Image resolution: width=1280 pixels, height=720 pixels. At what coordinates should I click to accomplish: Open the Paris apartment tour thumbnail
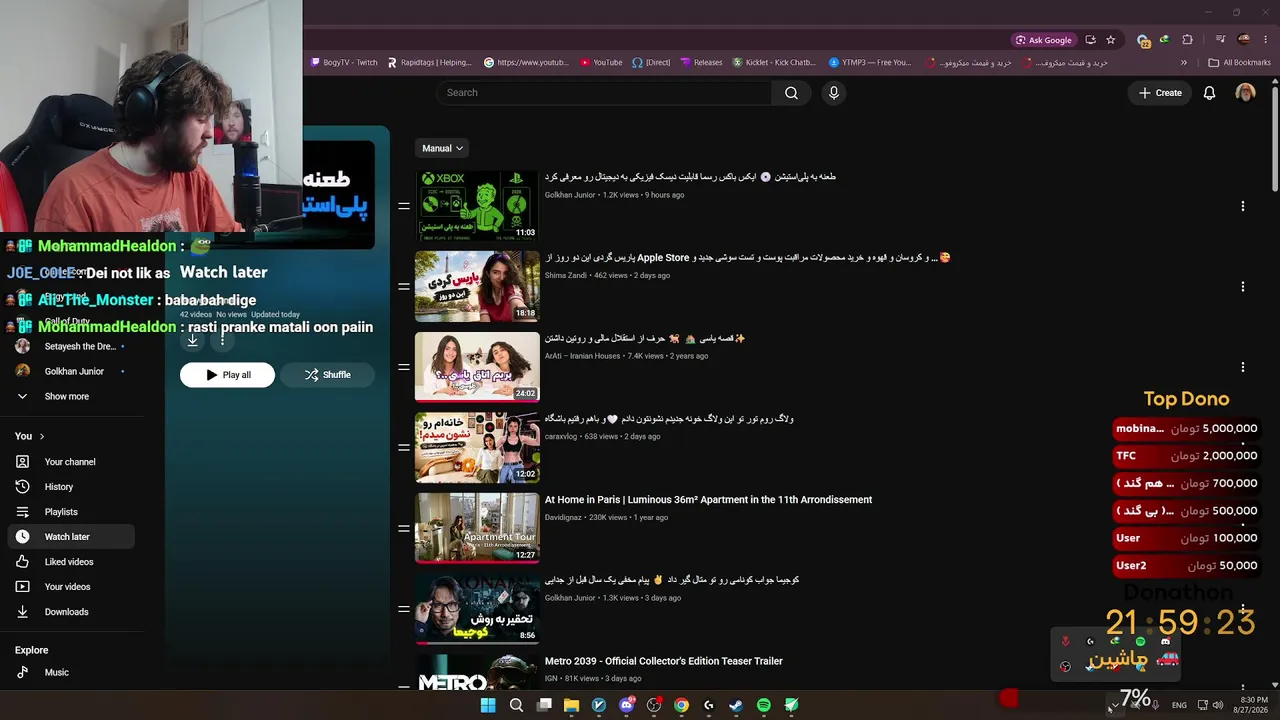[477, 528]
